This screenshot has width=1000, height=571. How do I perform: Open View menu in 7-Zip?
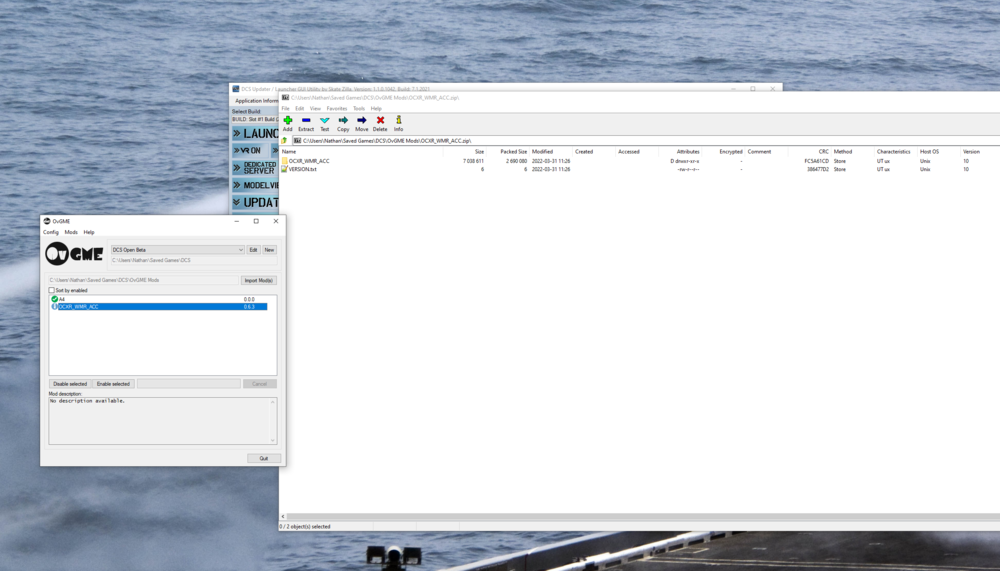pos(315,108)
